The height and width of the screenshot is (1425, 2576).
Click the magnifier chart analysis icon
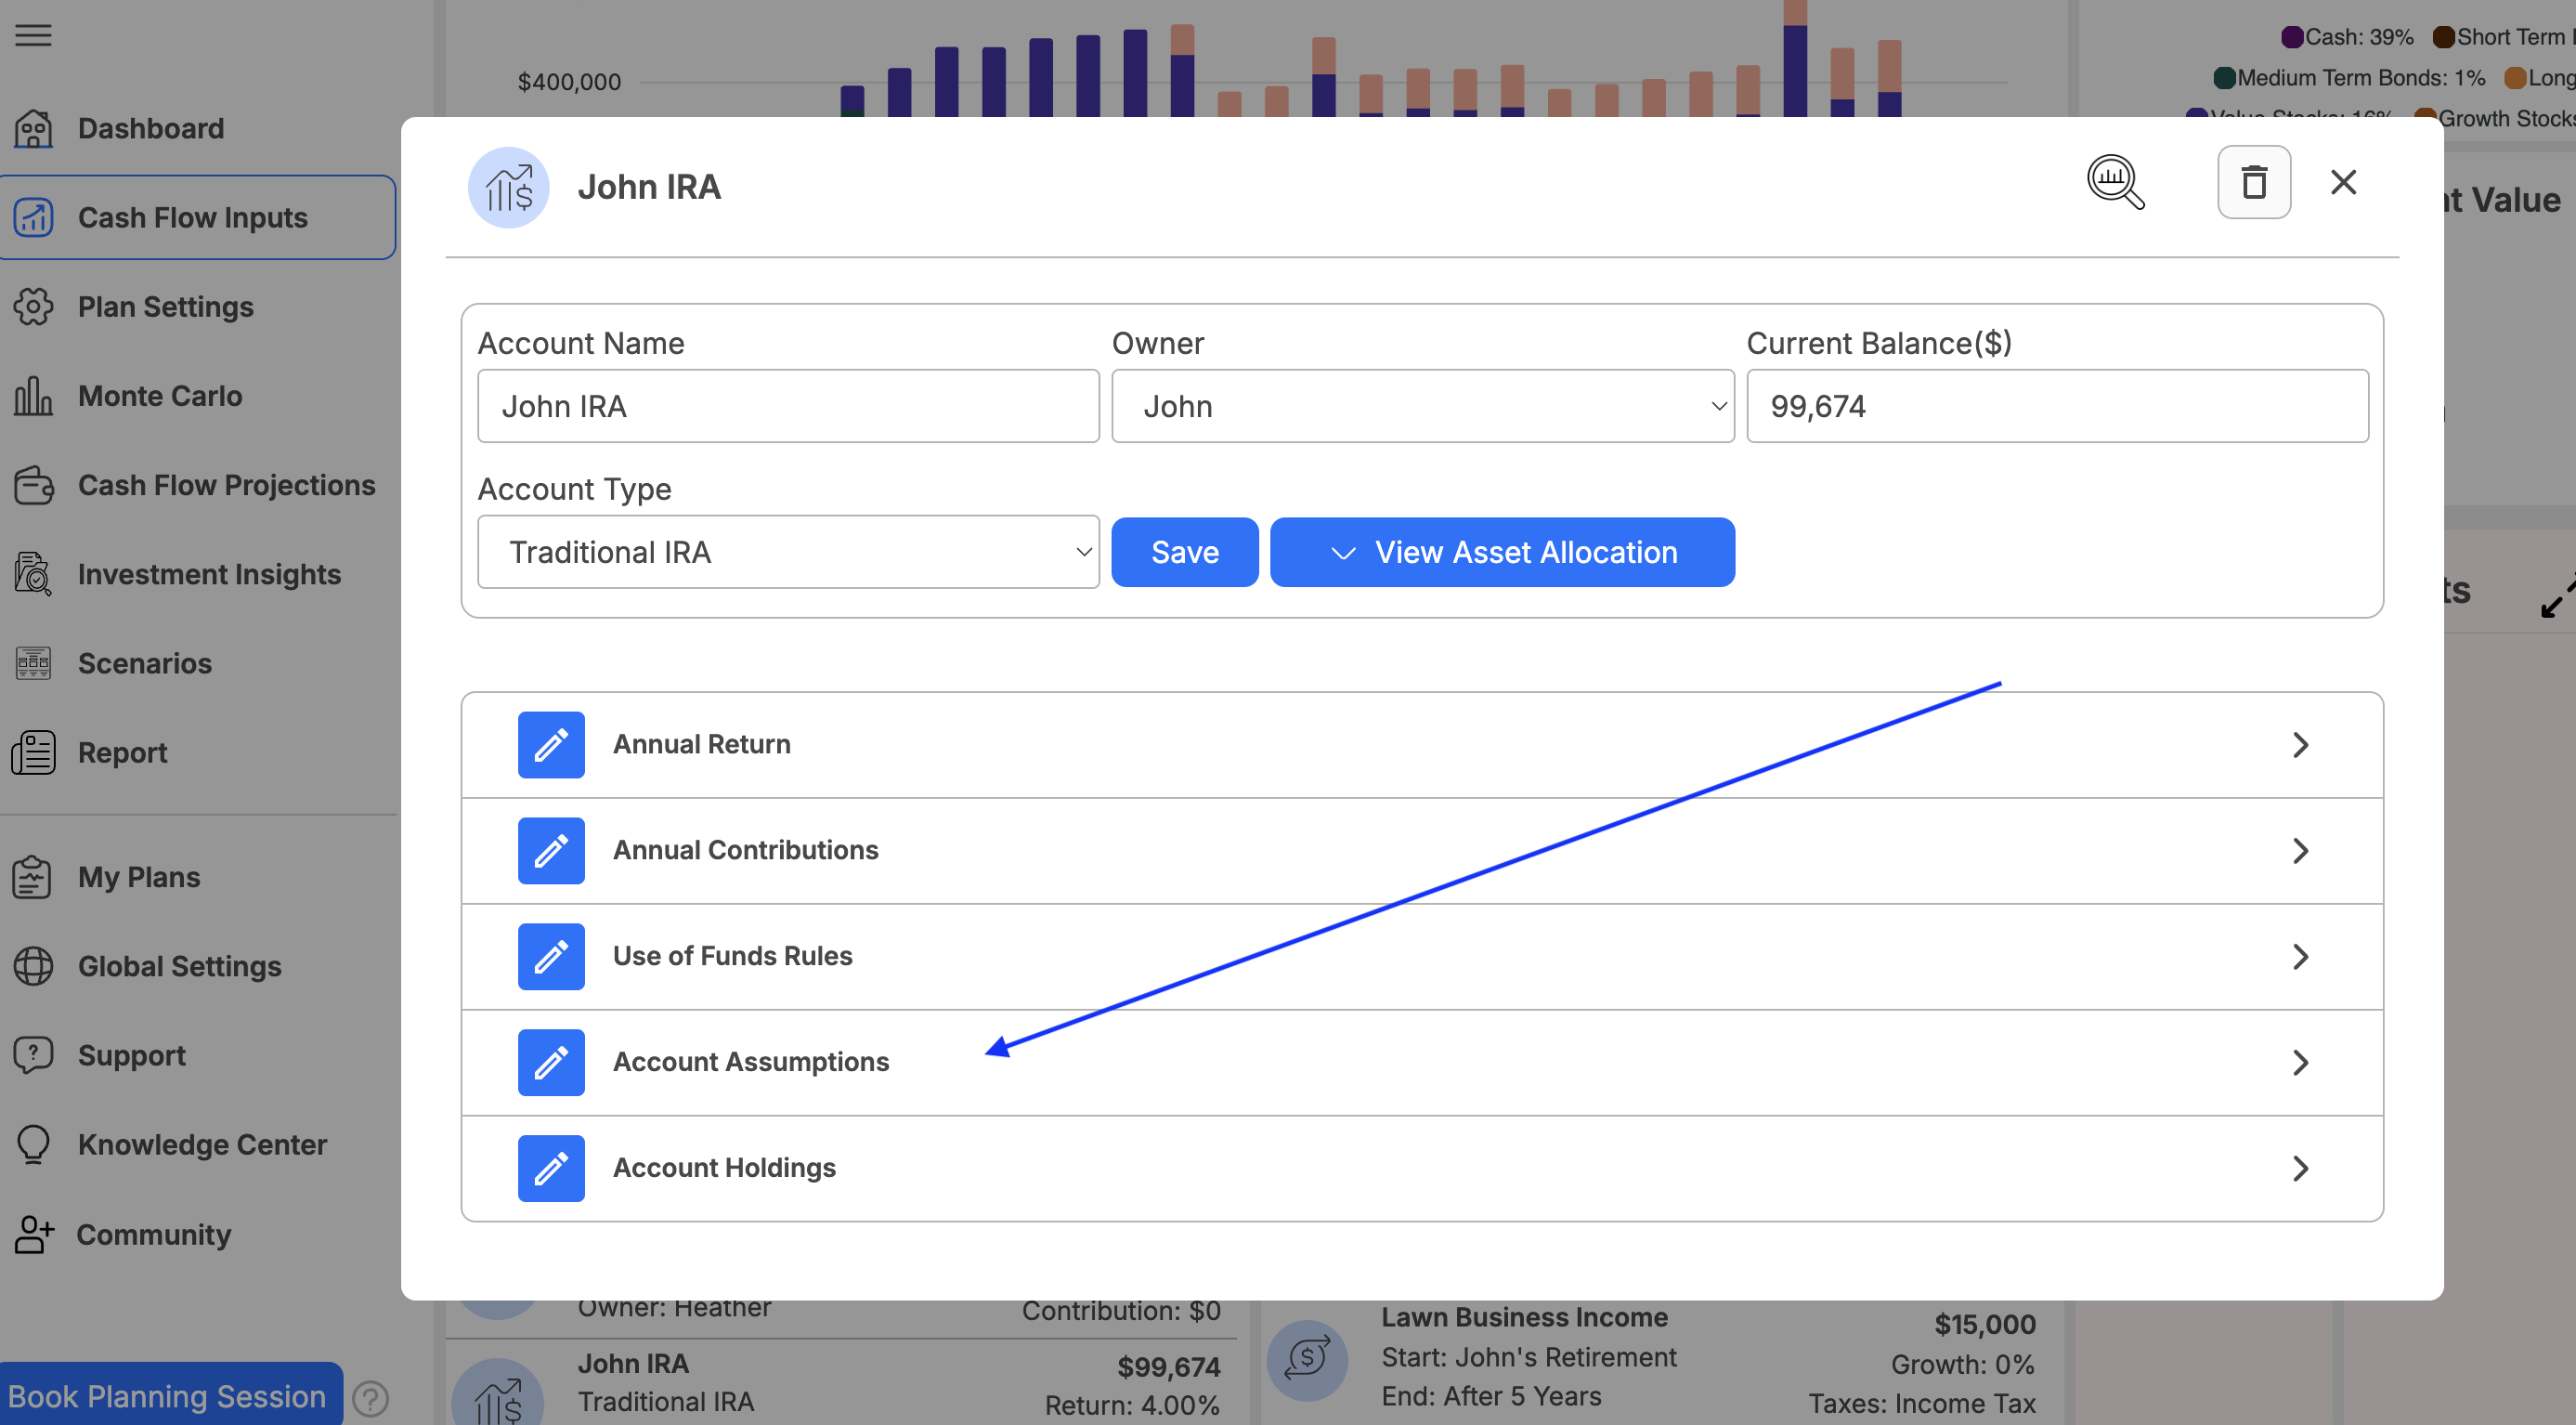point(2114,183)
